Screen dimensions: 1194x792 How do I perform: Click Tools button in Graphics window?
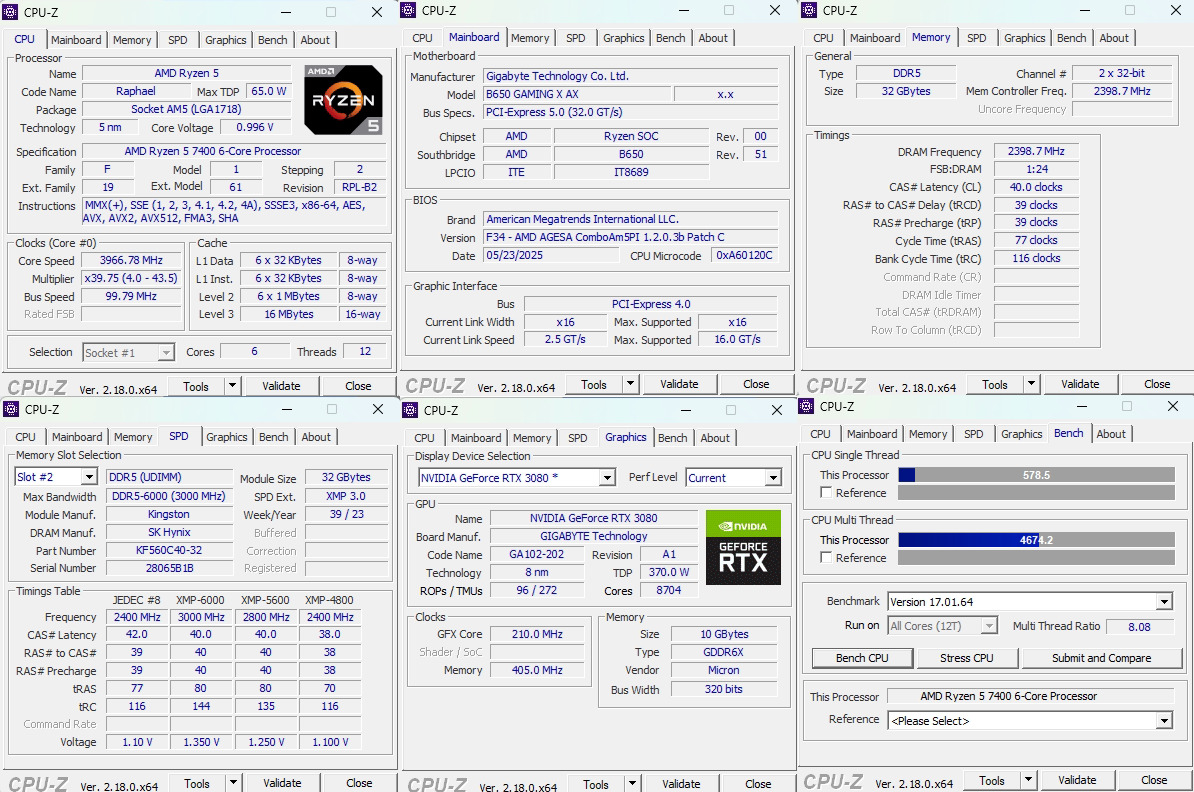595,784
